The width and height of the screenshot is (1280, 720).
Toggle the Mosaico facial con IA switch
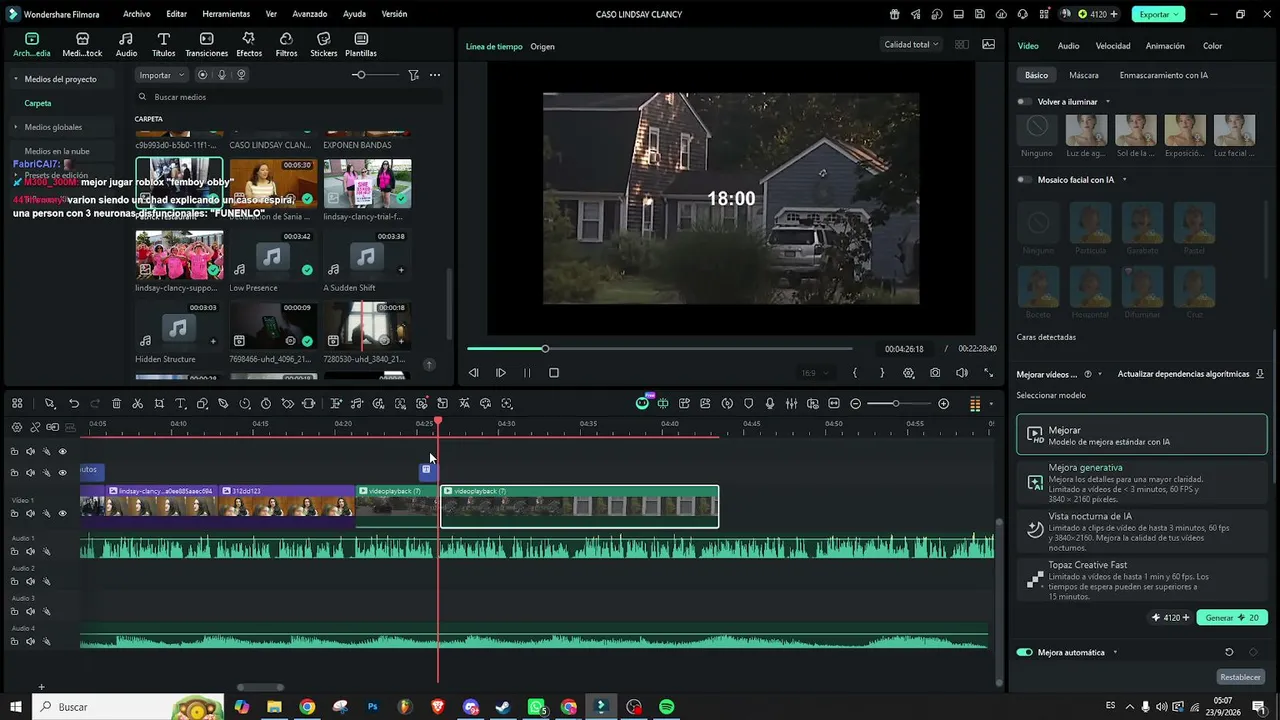click(x=1024, y=180)
